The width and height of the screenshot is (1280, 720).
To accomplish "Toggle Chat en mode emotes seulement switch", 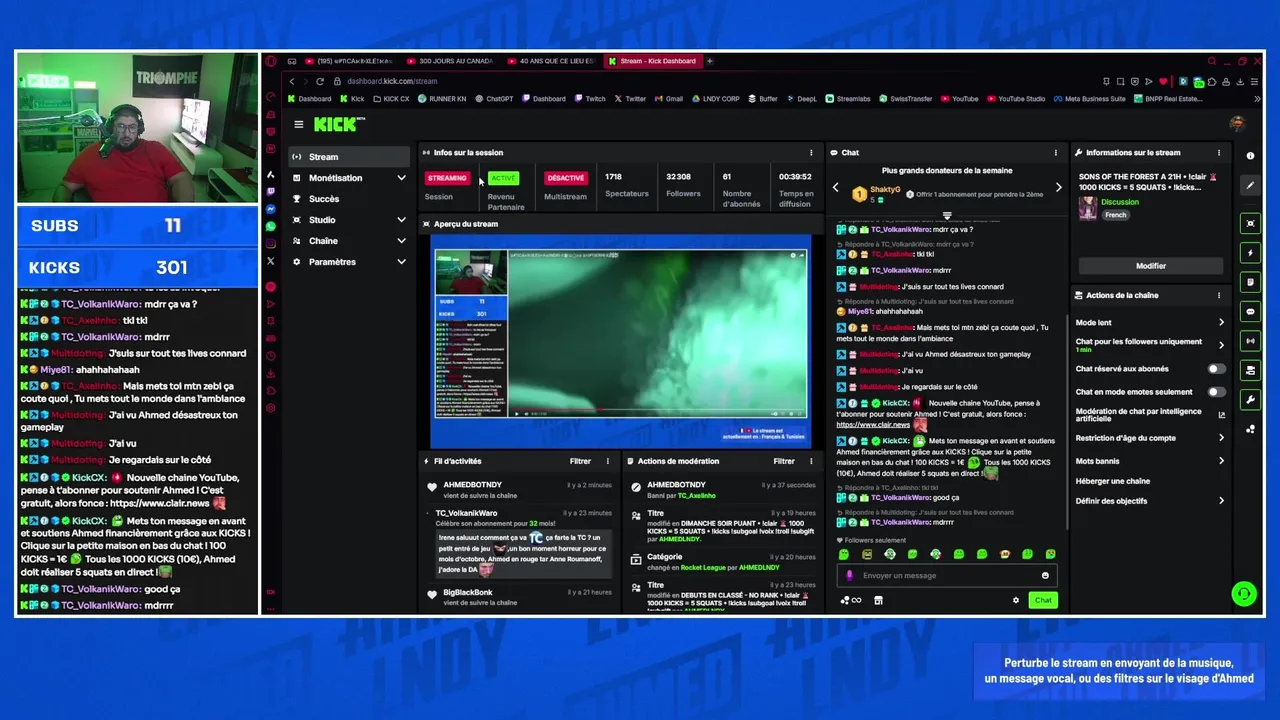I will click(x=1215, y=391).
